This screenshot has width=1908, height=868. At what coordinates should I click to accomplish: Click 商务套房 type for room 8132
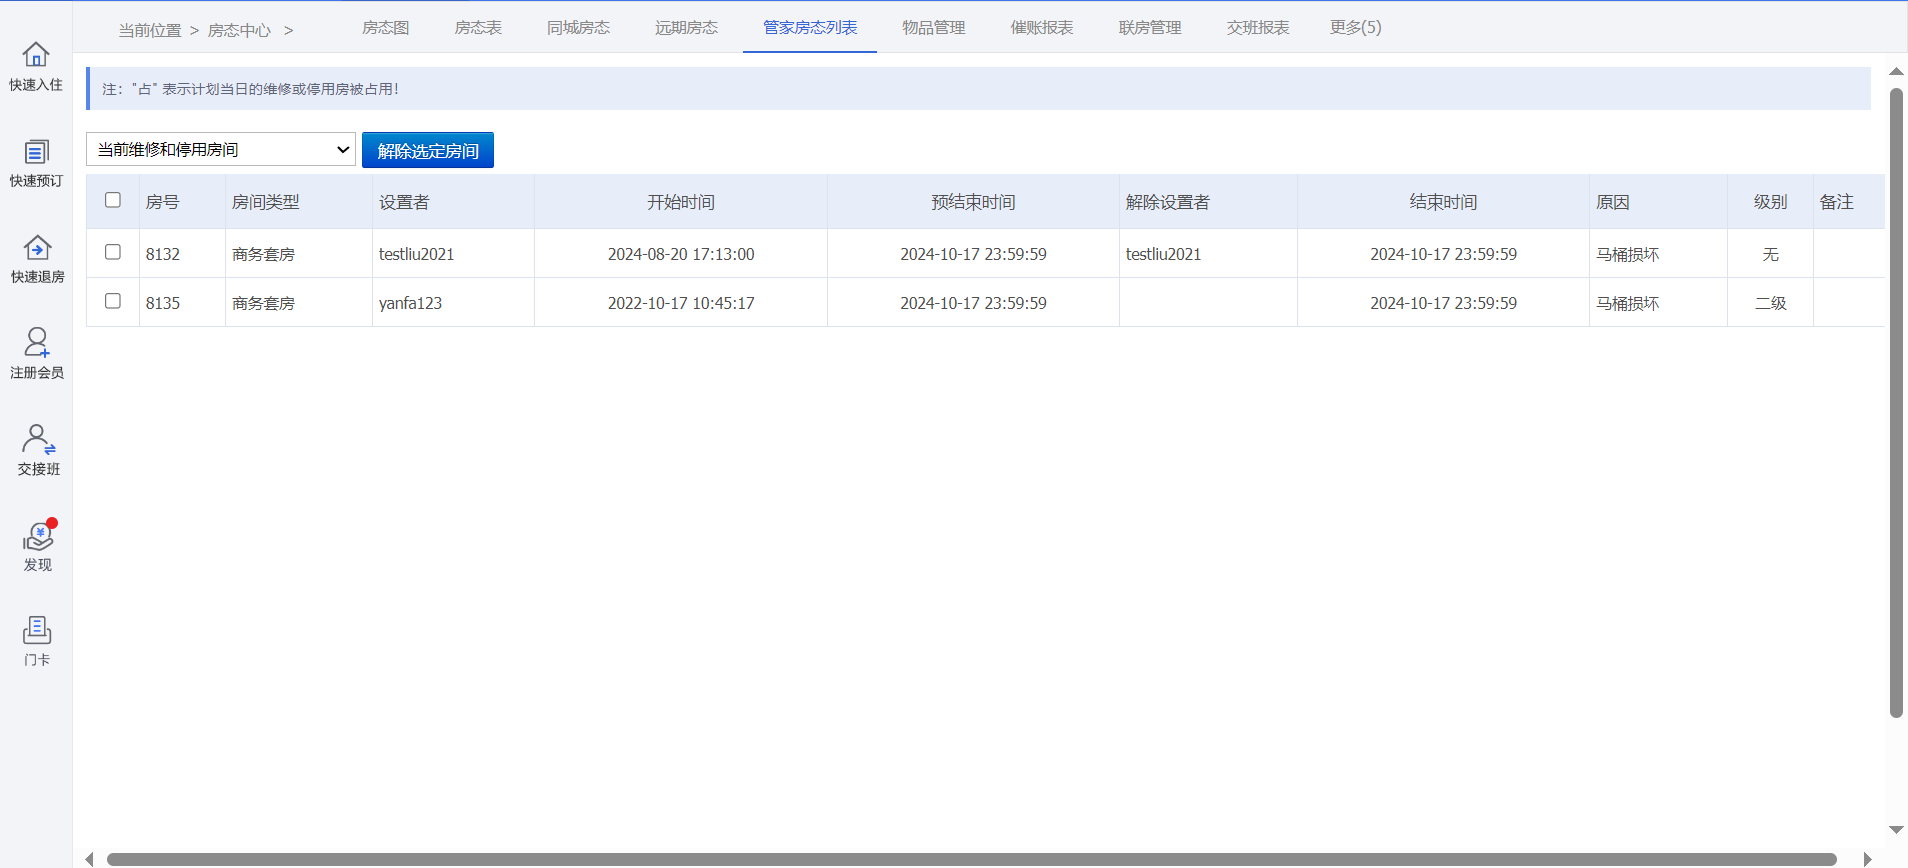(x=263, y=254)
